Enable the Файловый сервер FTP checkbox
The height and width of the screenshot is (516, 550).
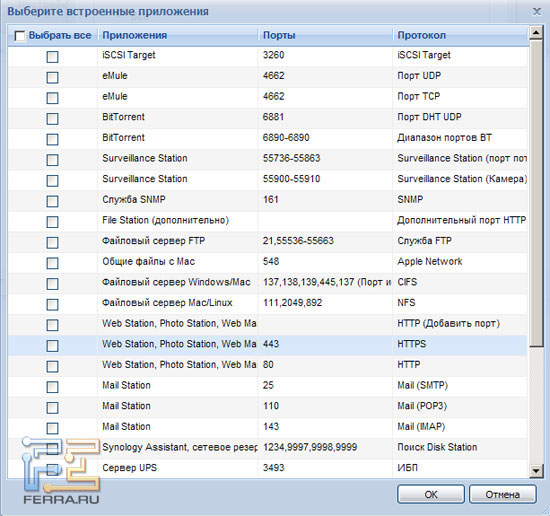(x=52, y=243)
